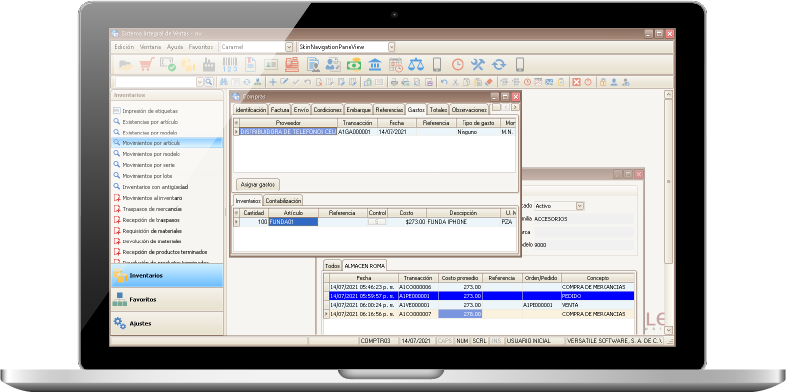
Task: Open the Activo status dropdown
Action: click(x=580, y=206)
